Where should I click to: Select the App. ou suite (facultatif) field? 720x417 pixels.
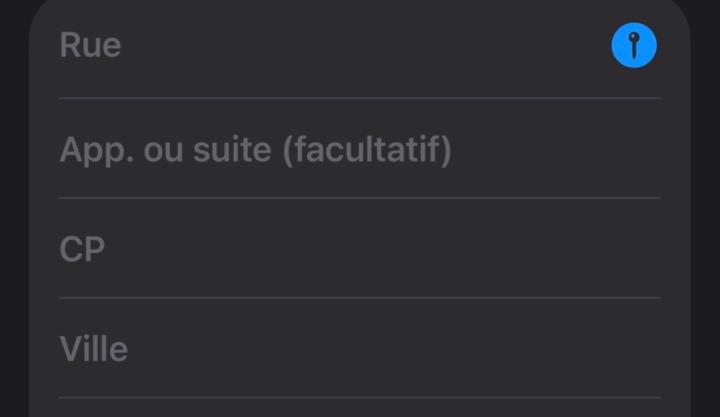pos(360,150)
